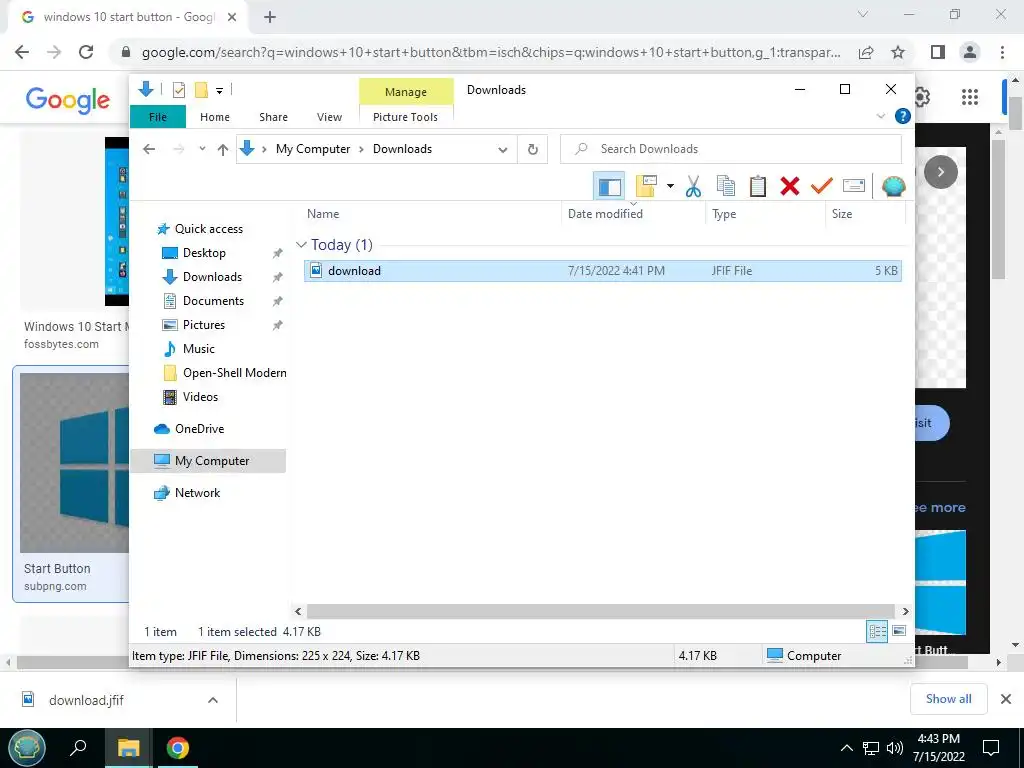Click the Search Downloads field
The height and width of the screenshot is (768, 1024).
731,149
